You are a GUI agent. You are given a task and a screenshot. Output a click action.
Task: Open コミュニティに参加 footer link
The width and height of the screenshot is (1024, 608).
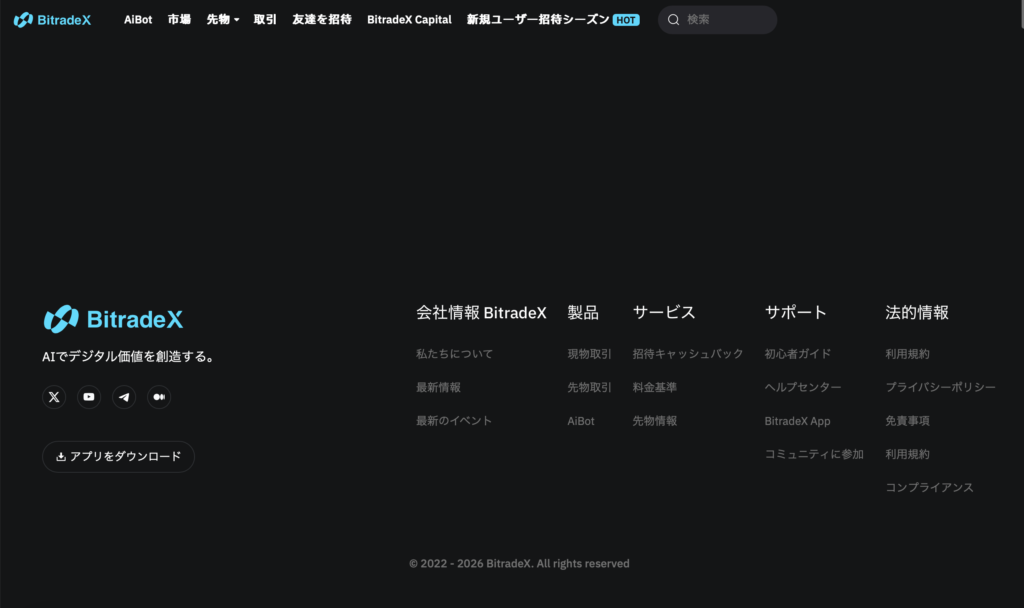(x=814, y=454)
